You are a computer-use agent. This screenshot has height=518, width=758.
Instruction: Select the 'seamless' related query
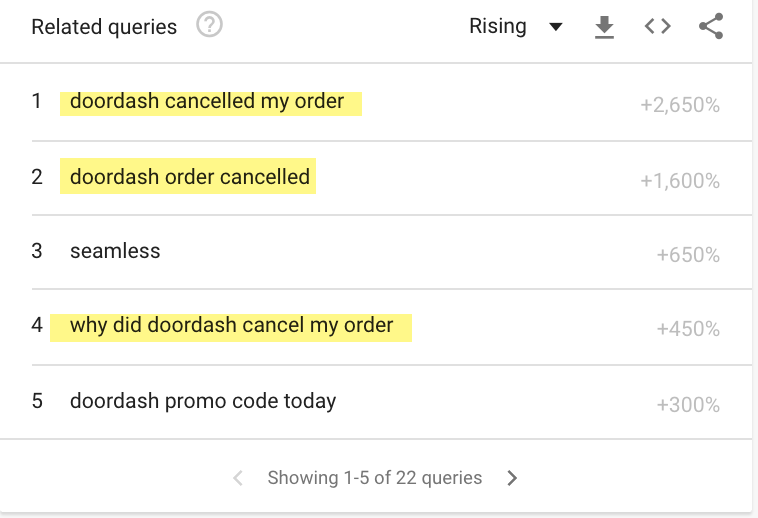[115, 251]
